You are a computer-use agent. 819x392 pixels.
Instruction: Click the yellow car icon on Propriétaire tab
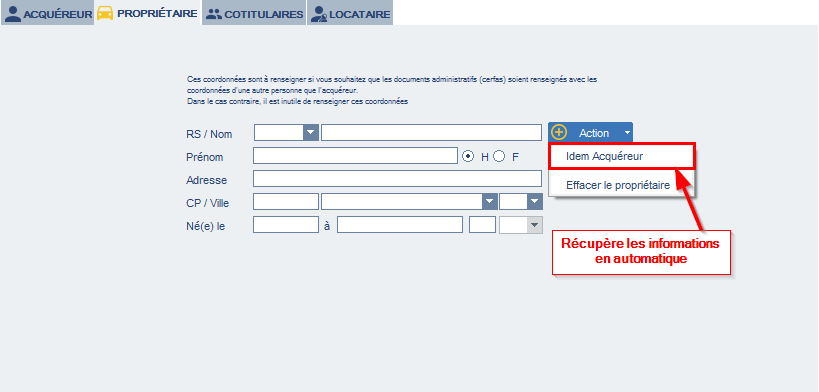(105, 13)
